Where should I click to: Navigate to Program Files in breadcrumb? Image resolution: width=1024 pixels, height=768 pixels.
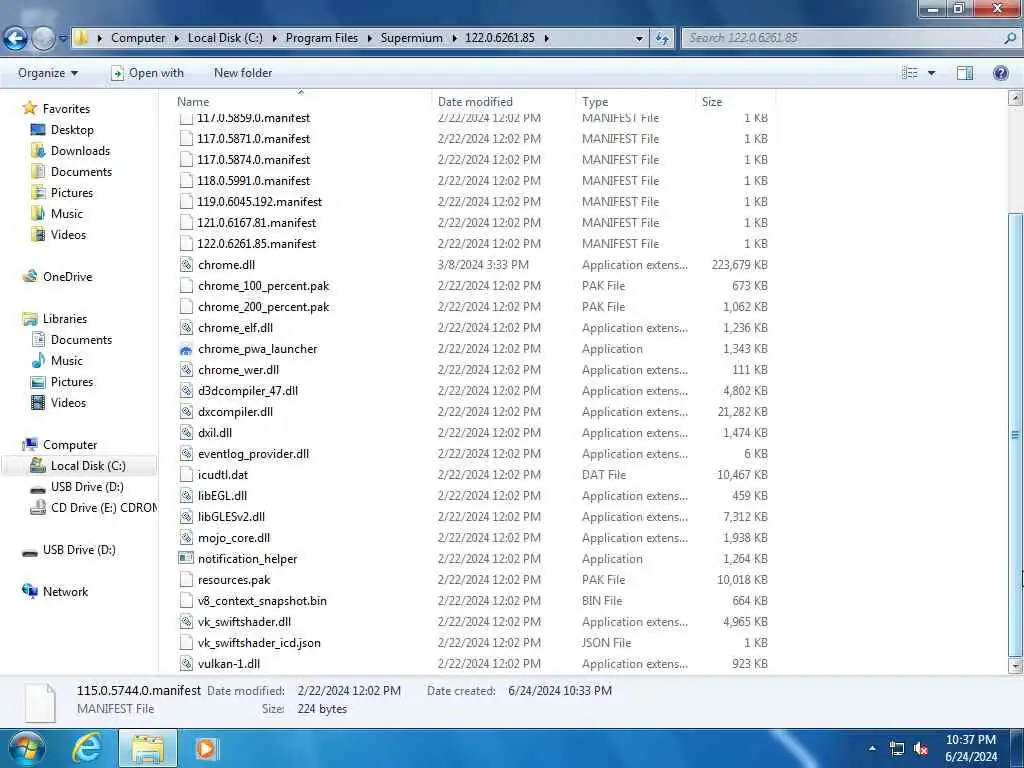point(322,38)
